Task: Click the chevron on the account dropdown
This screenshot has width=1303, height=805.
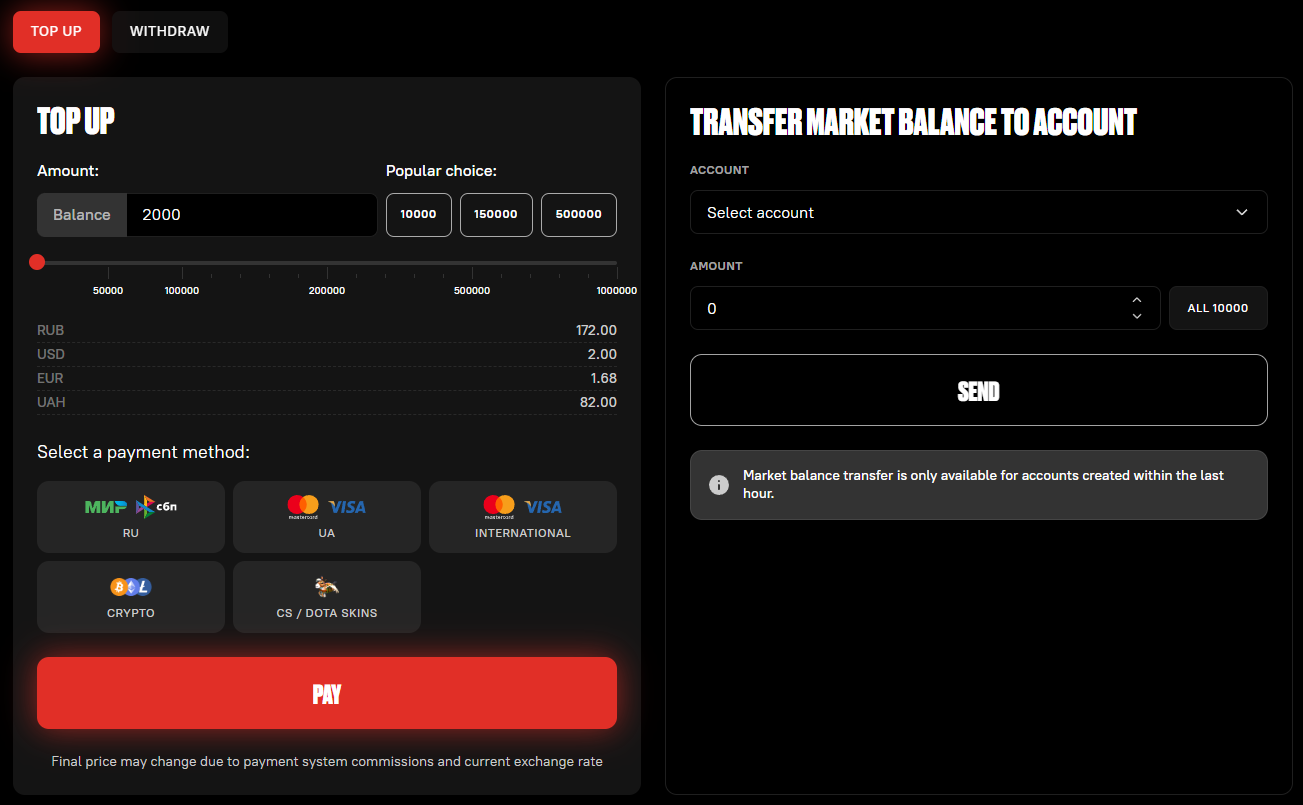Action: click(x=1241, y=212)
